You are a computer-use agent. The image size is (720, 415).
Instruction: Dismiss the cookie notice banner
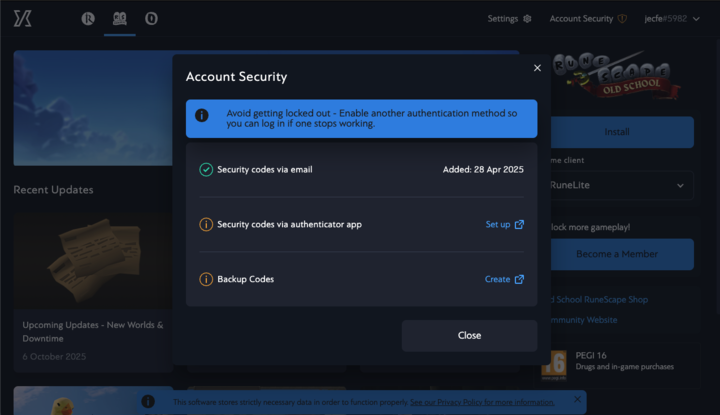(x=577, y=400)
